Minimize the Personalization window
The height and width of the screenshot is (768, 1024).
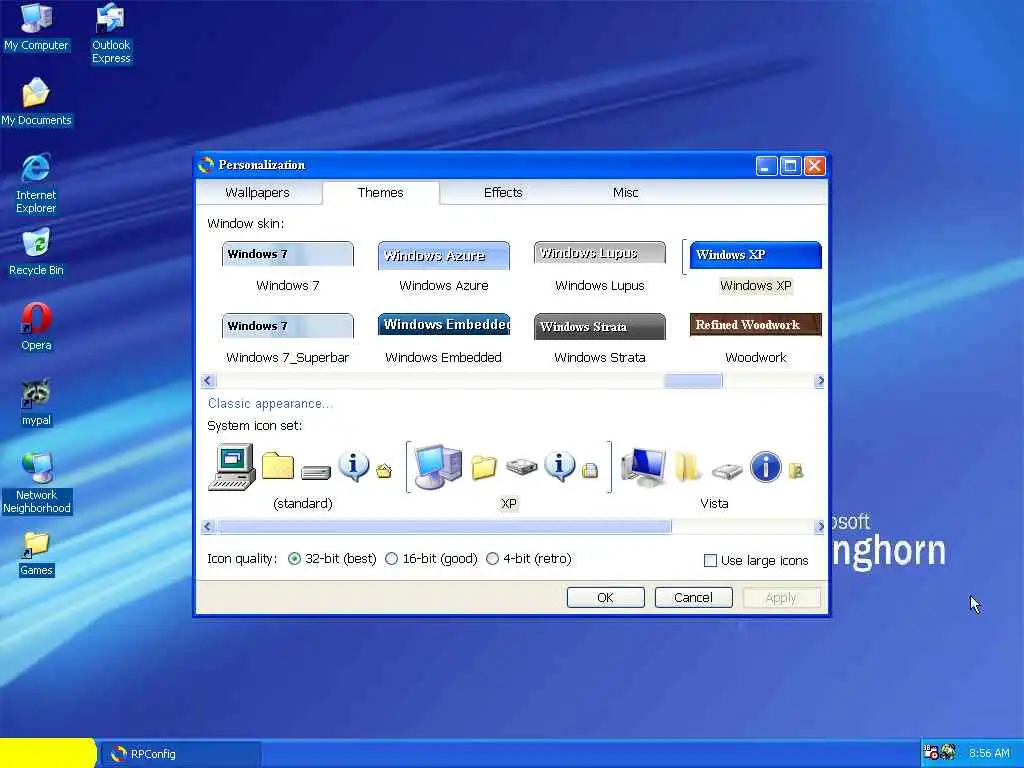pos(766,166)
